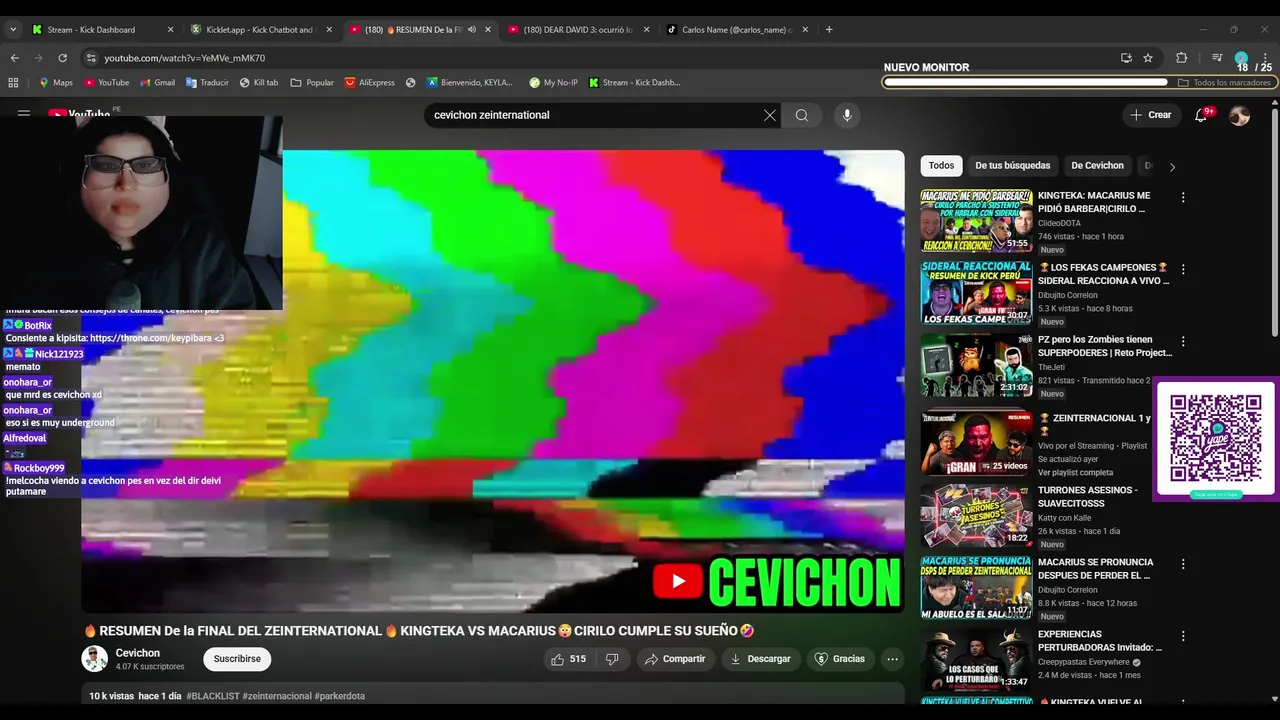Select the Todos filter chip
The height and width of the screenshot is (720, 1280).
click(941, 166)
